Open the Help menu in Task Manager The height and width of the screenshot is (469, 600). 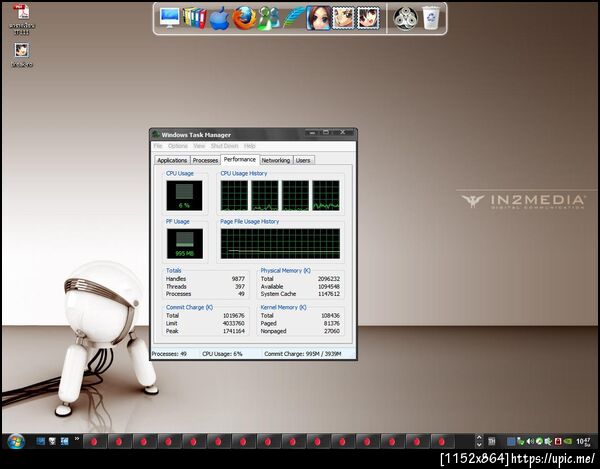pos(249,146)
